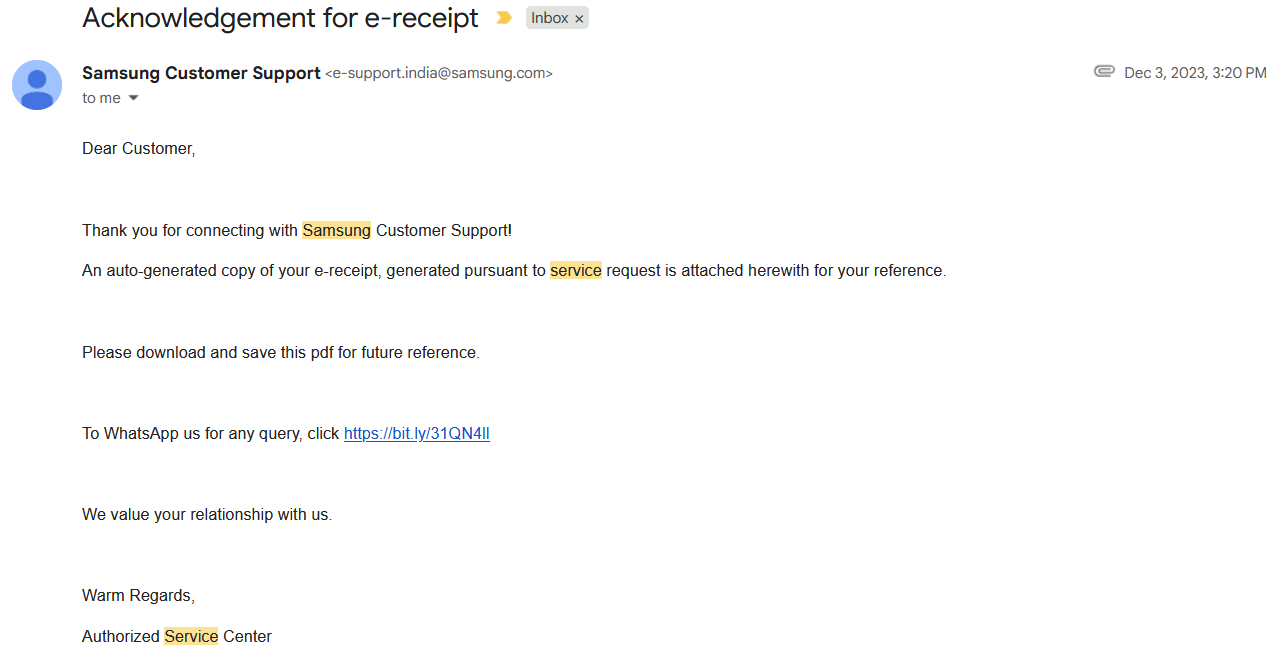Click the "Thank you for connecting" sentence
Viewport: 1280px width, 654px height.
[190, 230]
